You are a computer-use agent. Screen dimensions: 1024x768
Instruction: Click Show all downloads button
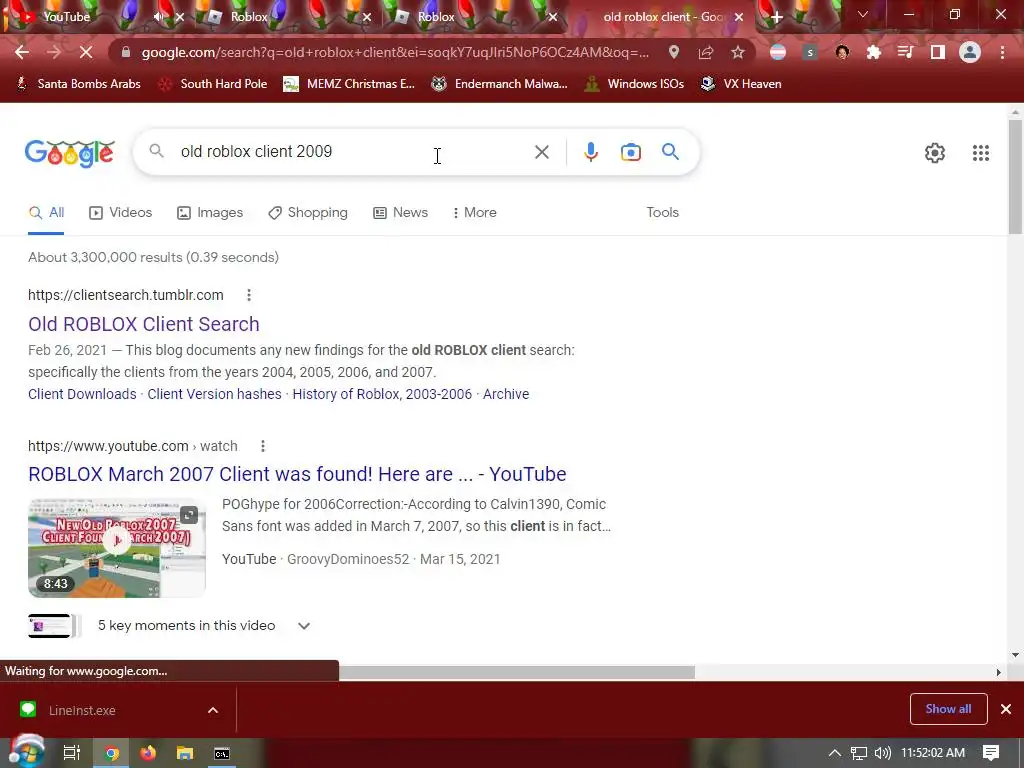pyautogui.click(x=948, y=709)
